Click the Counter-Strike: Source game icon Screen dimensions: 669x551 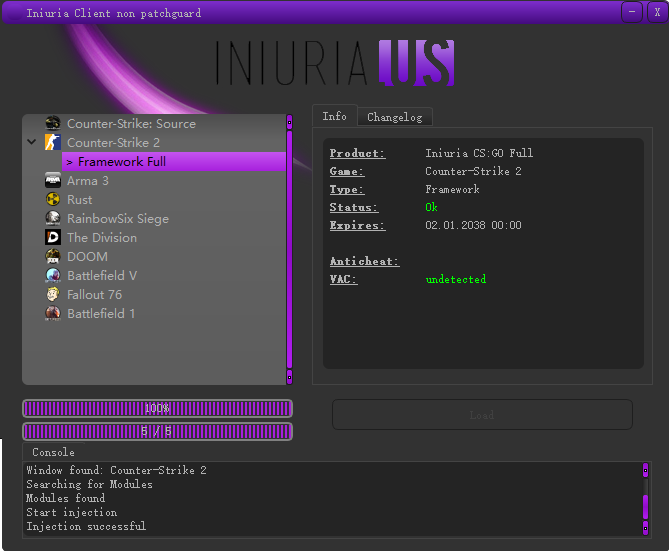53,124
